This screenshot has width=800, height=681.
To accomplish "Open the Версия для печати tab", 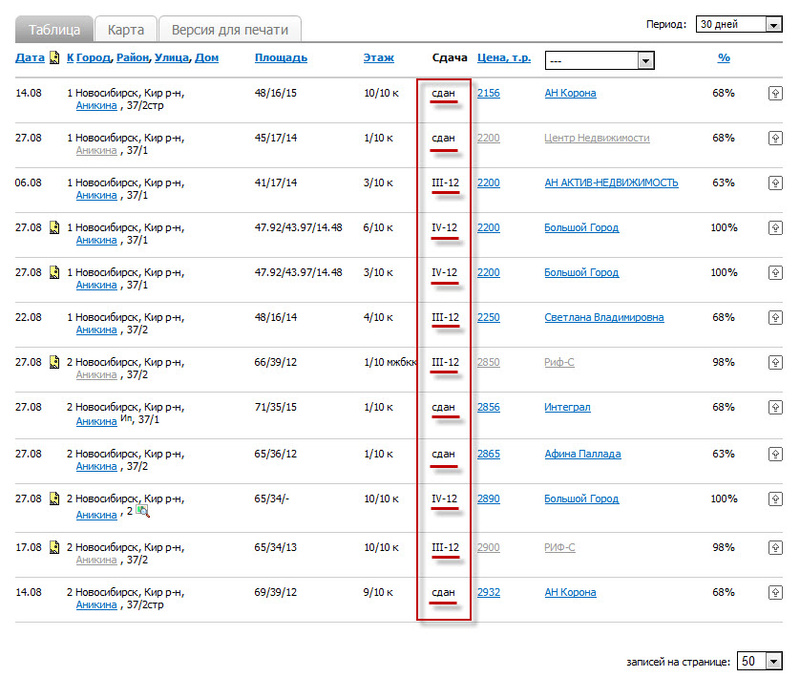I will point(229,30).
